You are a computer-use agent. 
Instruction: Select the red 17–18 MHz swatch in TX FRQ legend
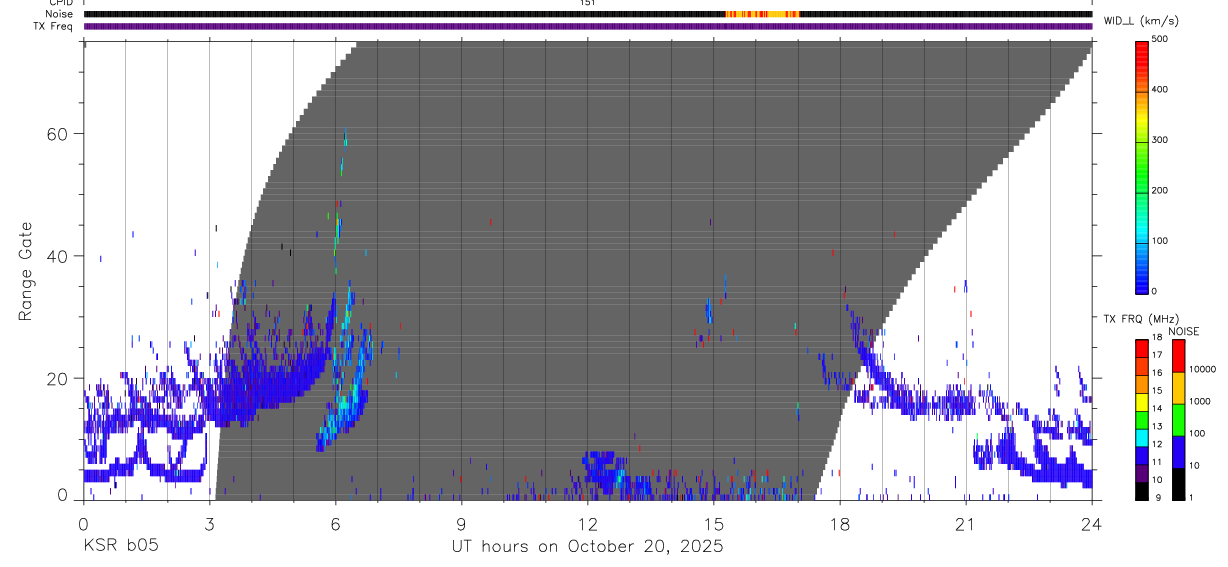1141,348
